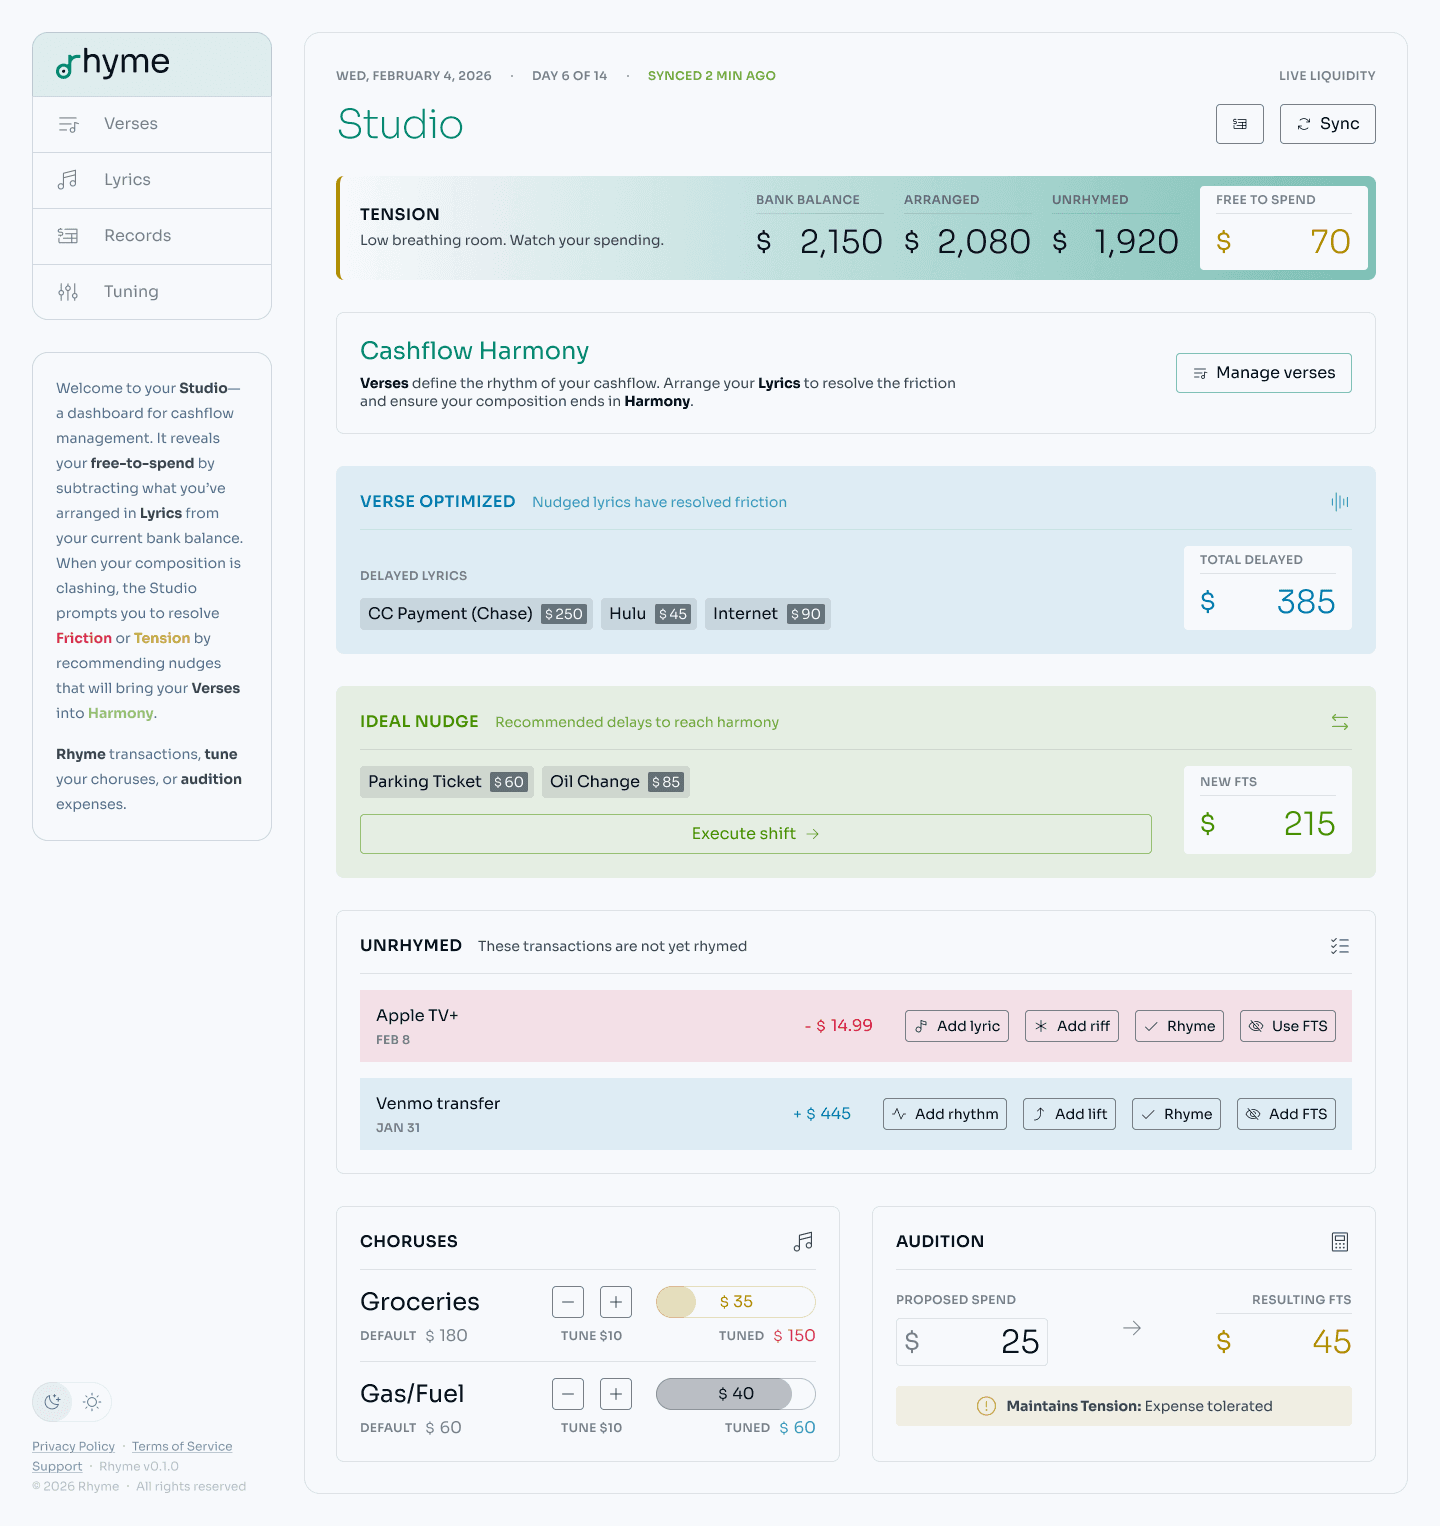Open the Manage verses panel
This screenshot has height=1526, width=1440.
(x=1263, y=373)
